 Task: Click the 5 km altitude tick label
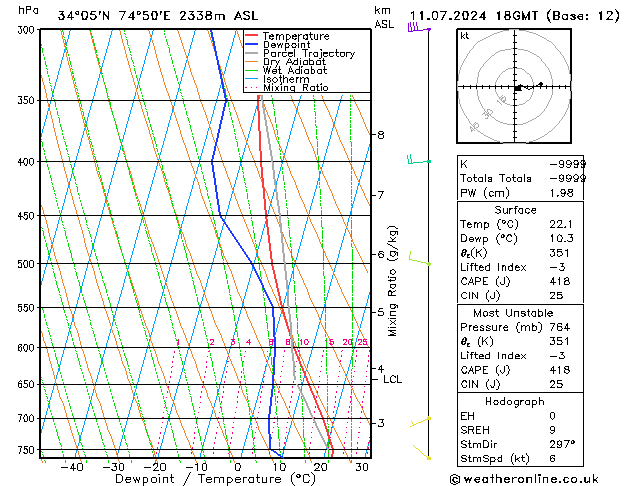[381, 312]
